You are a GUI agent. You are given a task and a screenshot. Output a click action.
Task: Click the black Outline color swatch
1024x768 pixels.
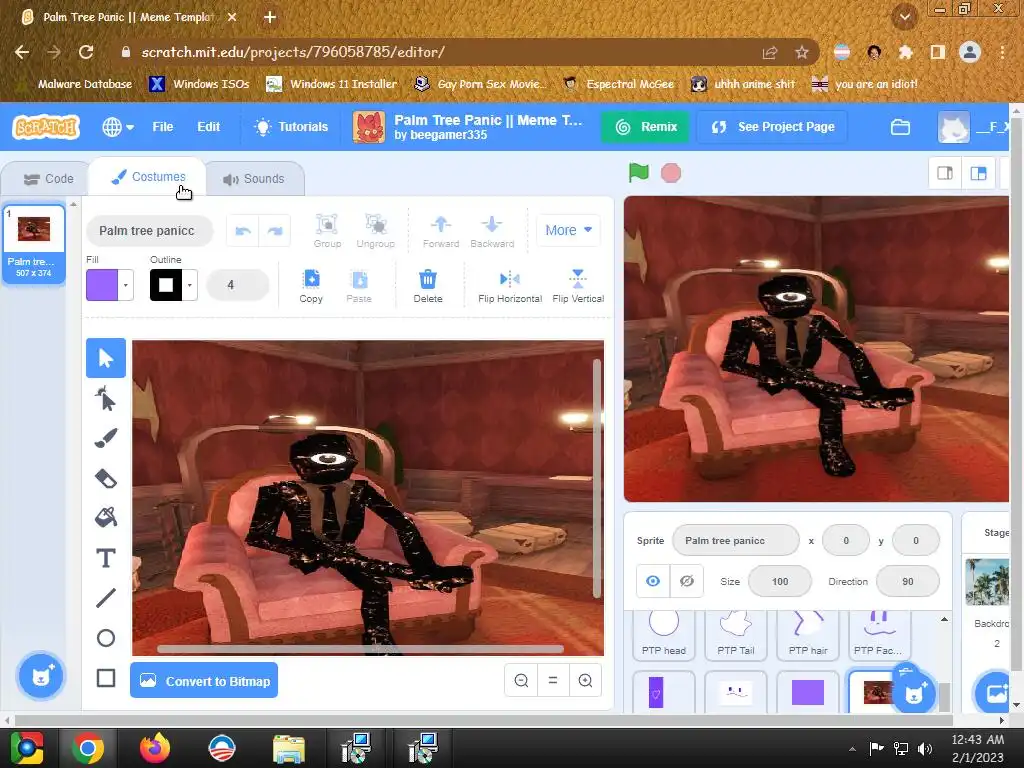166,285
